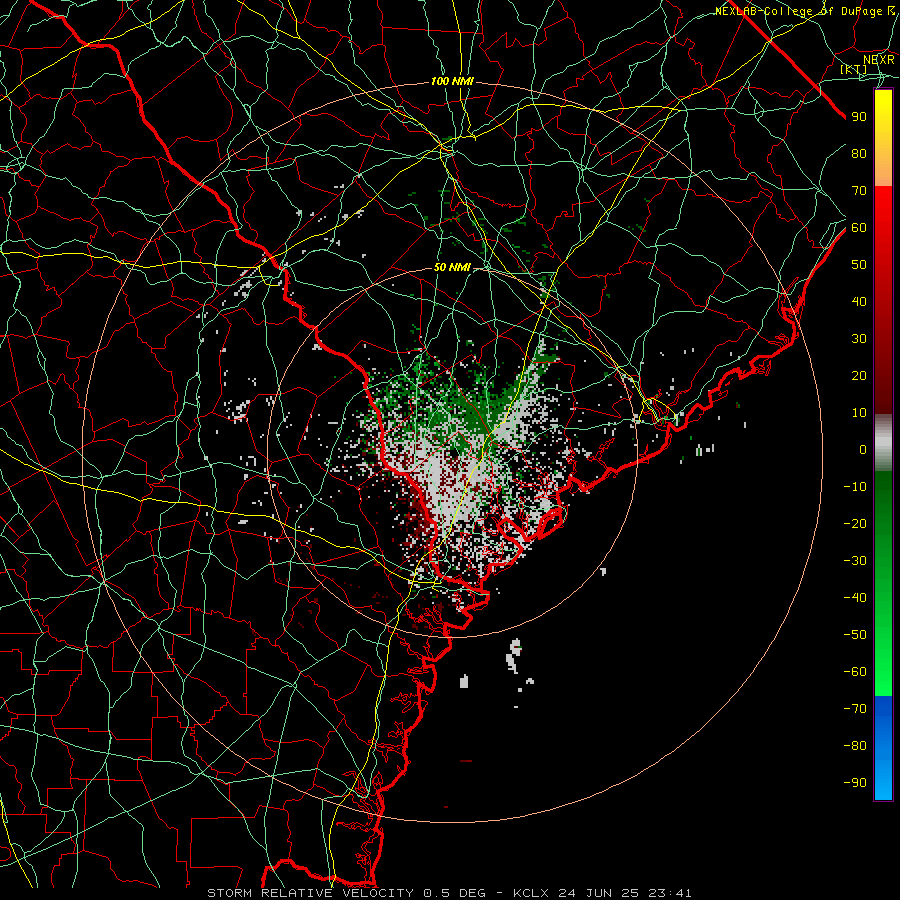Image resolution: width=900 pixels, height=900 pixels.
Task: Click the gray zero-velocity segment of the color bar
Action: pyautogui.click(x=883, y=443)
